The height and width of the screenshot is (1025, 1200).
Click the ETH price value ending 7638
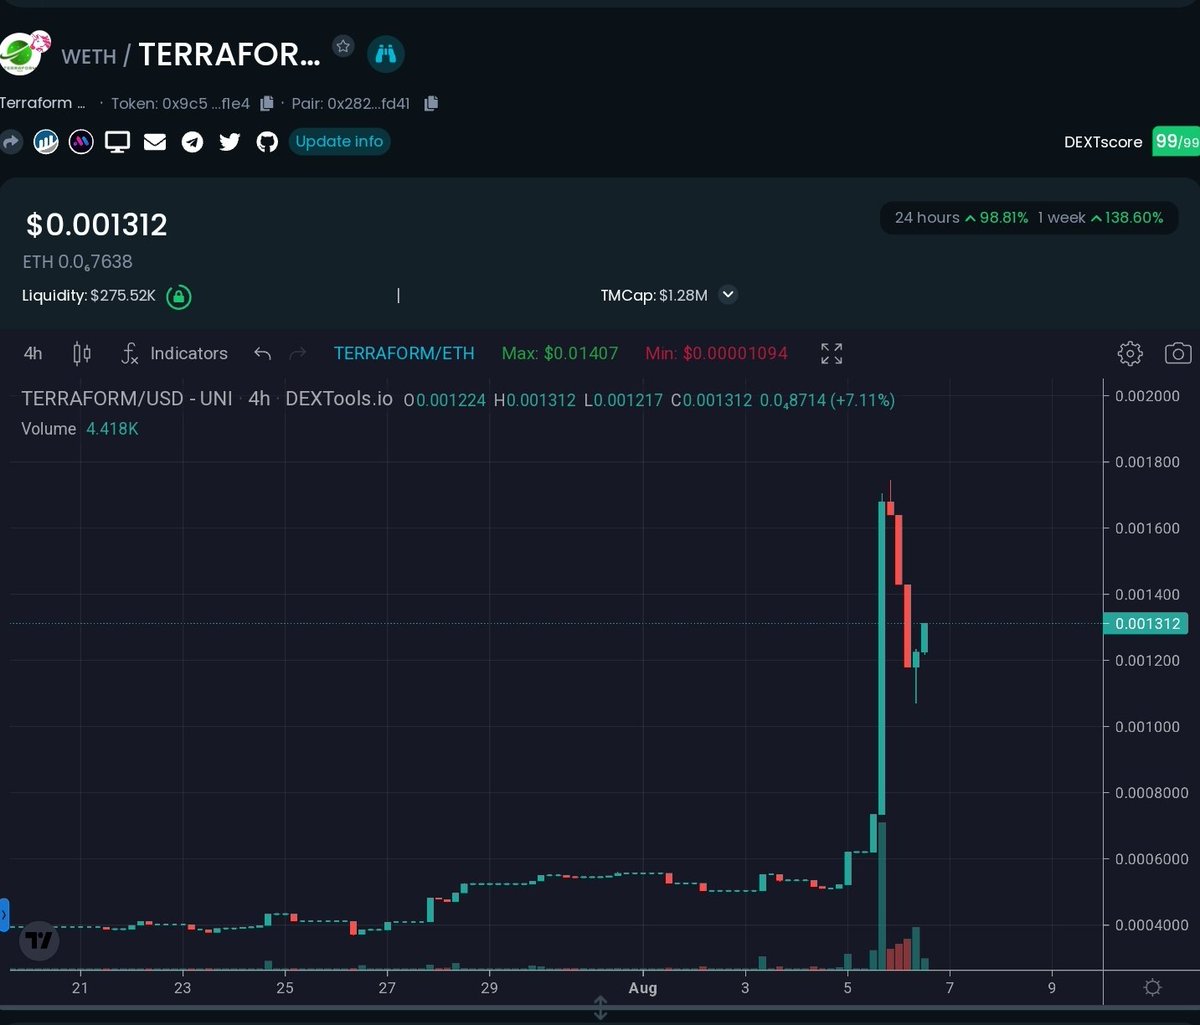[x=78, y=262]
